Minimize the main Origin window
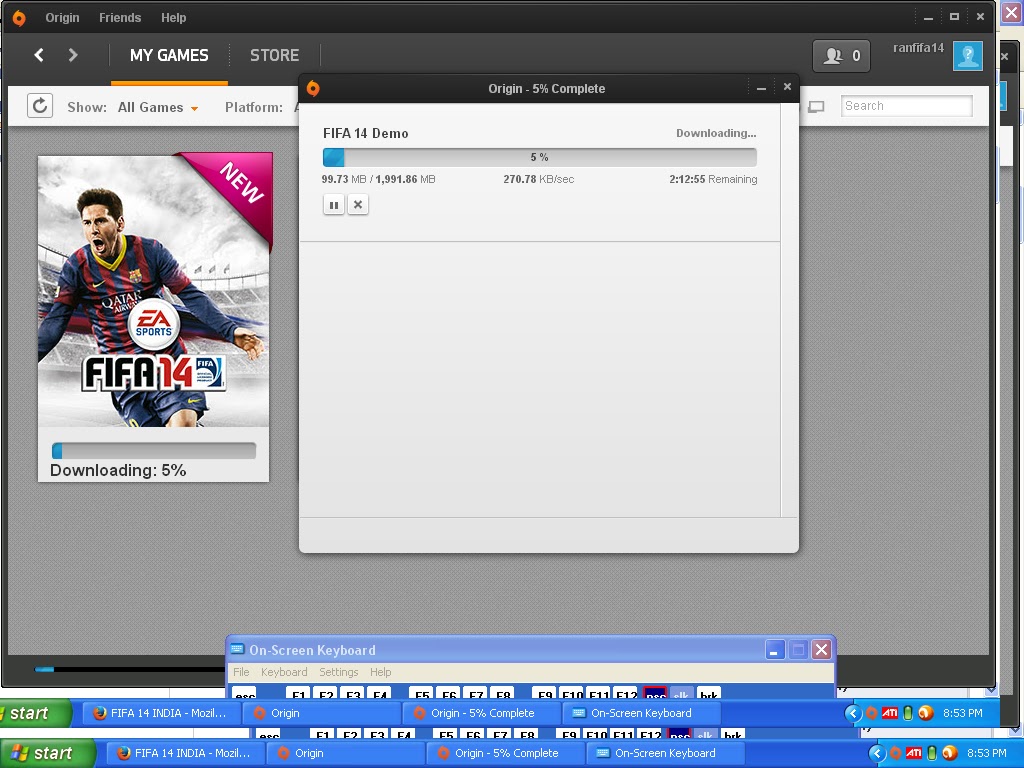 [x=928, y=18]
